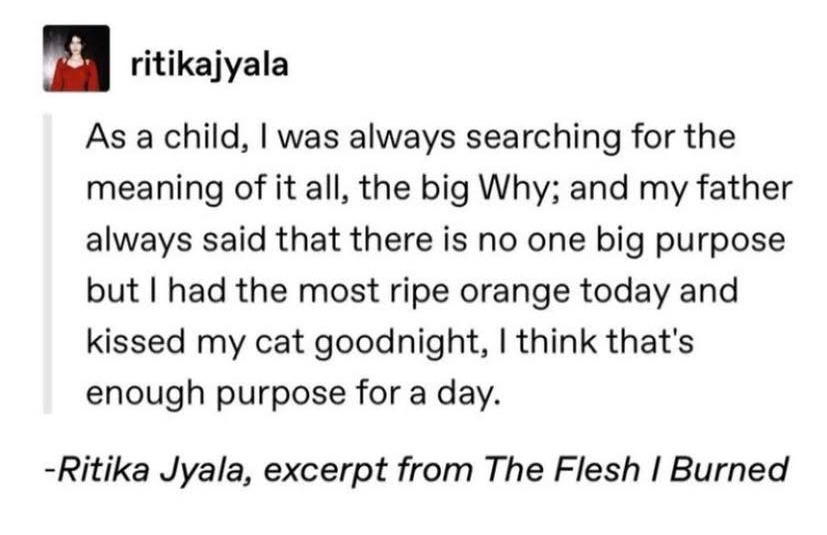
Task: Click the gray quote bar beside the text
Action: 47,262
